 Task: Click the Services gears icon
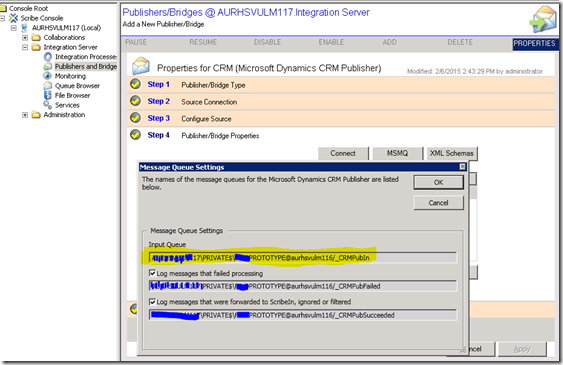[x=48, y=105]
